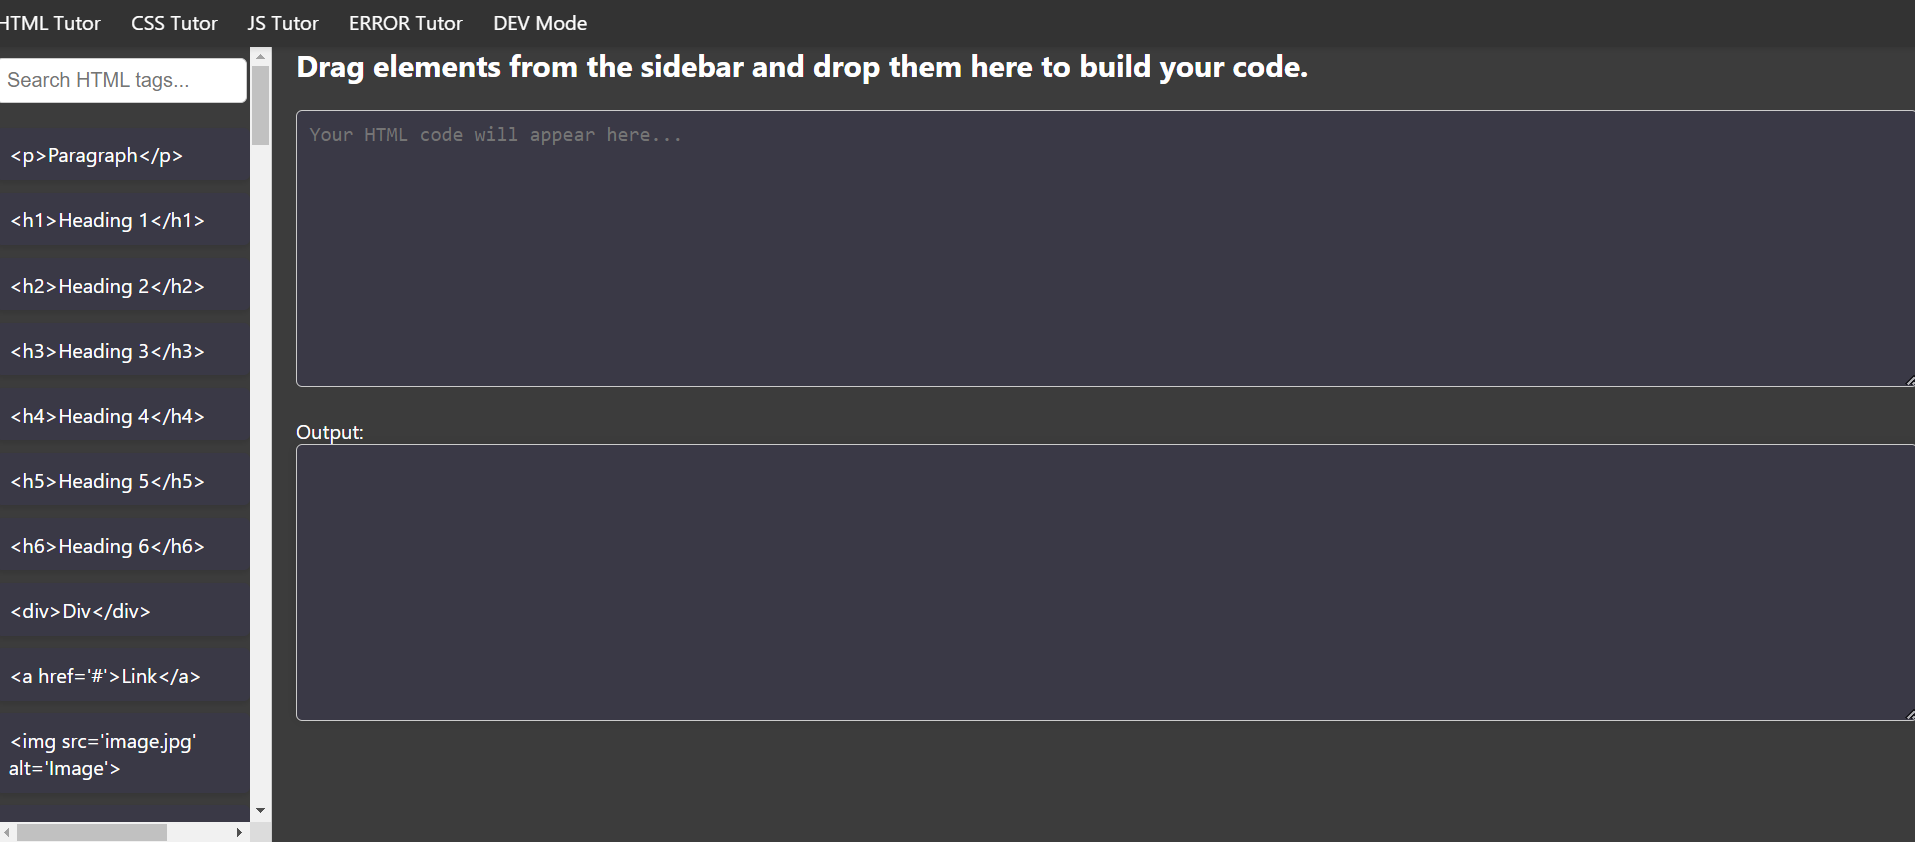Open the HTML Tutor tab
Image resolution: width=1915 pixels, height=842 pixels.
(50, 23)
